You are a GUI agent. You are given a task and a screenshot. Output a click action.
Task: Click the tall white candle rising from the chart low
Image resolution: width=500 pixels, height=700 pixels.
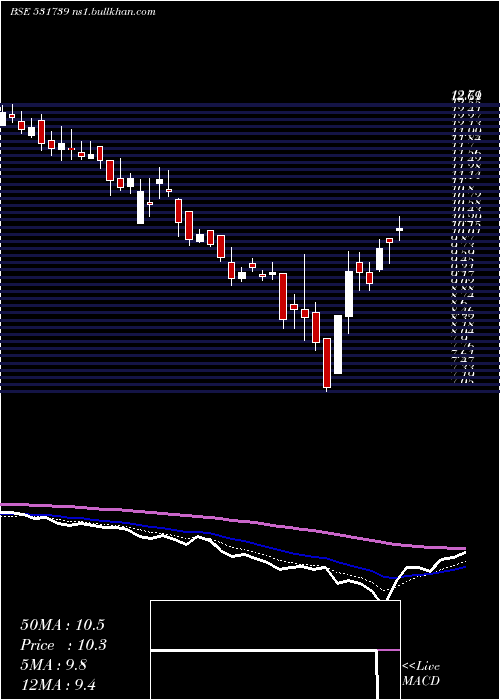pos(338,344)
